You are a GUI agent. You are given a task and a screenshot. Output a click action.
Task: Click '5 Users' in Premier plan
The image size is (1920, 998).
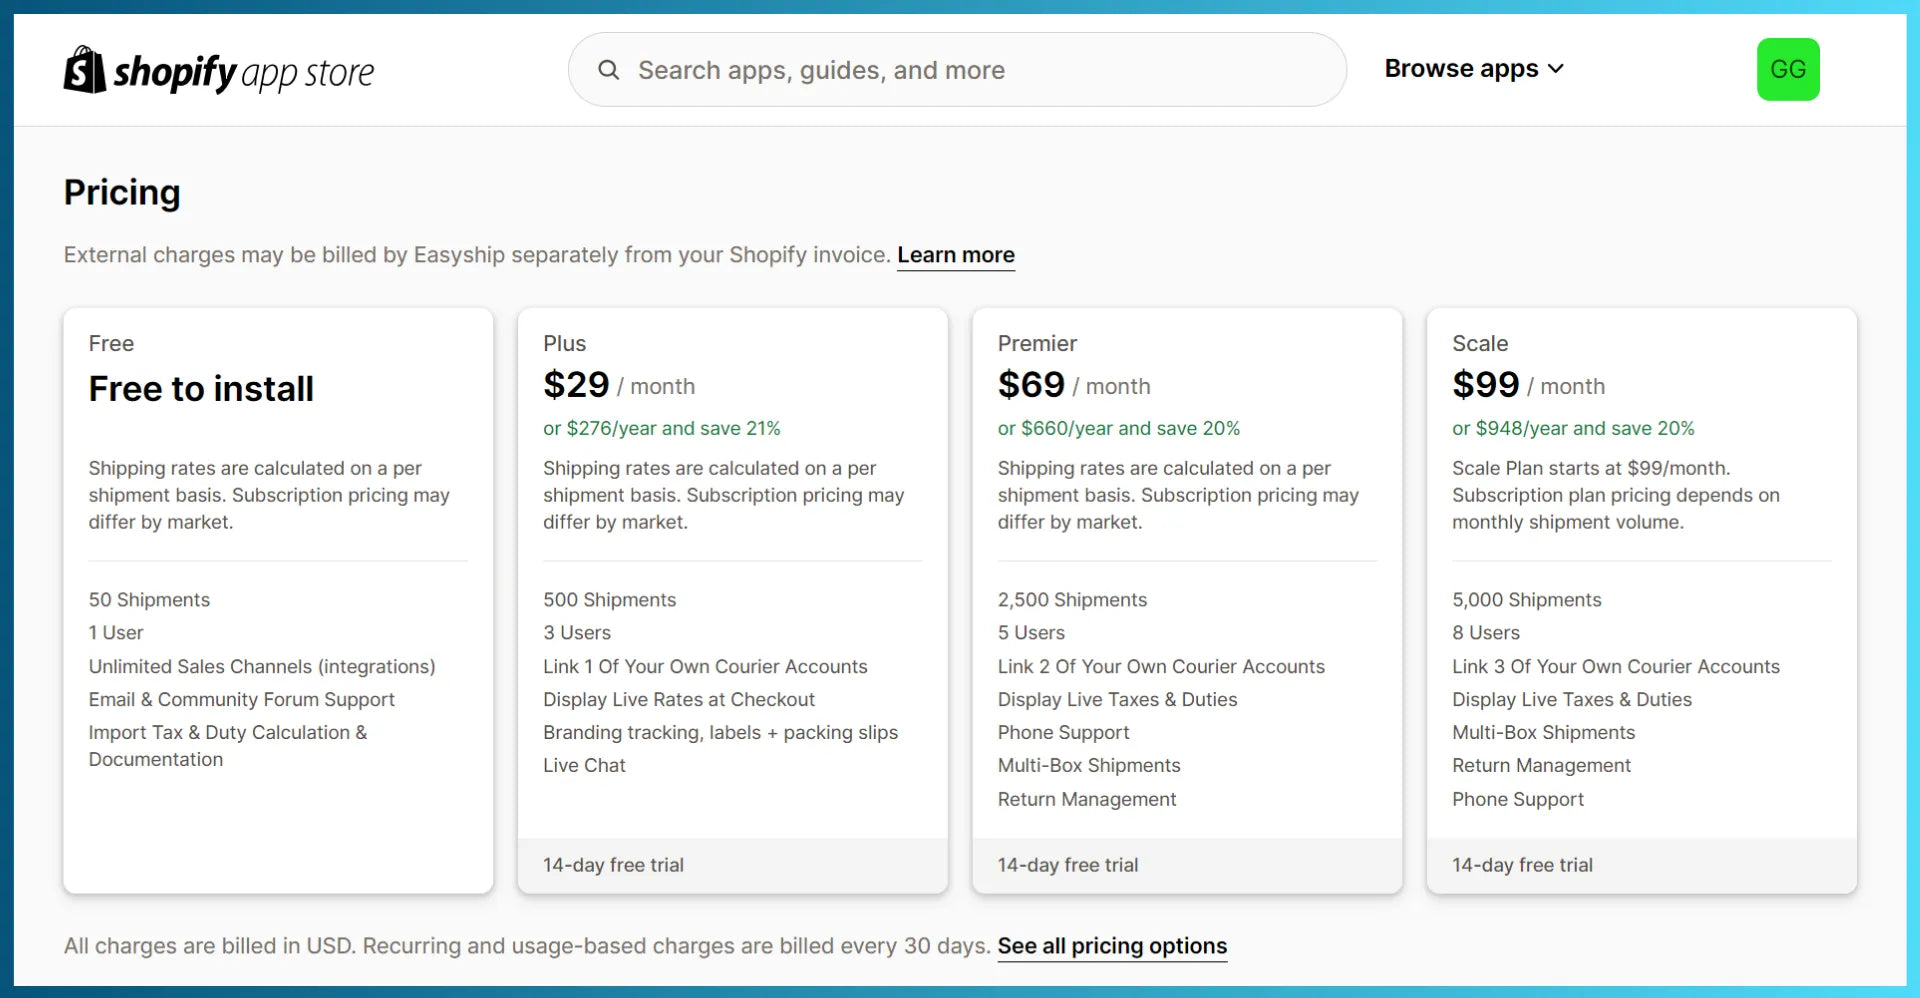pyautogui.click(x=1031, y=633)
